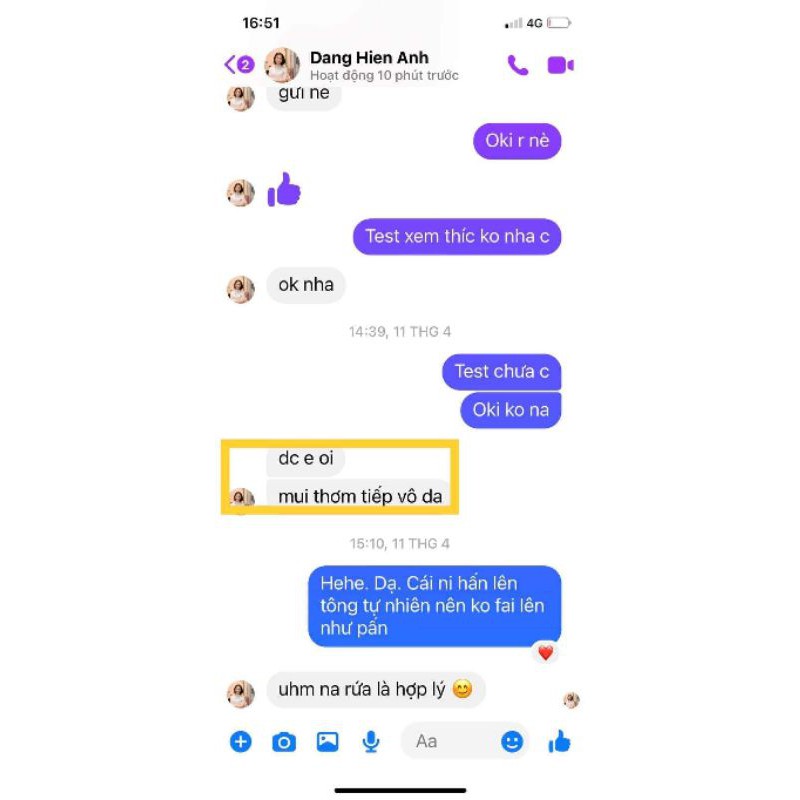Select the "mui thơm tiếp vô da" message
This screenshot has width=800, height=800.
pyautogui.click(x=360, y=495)
